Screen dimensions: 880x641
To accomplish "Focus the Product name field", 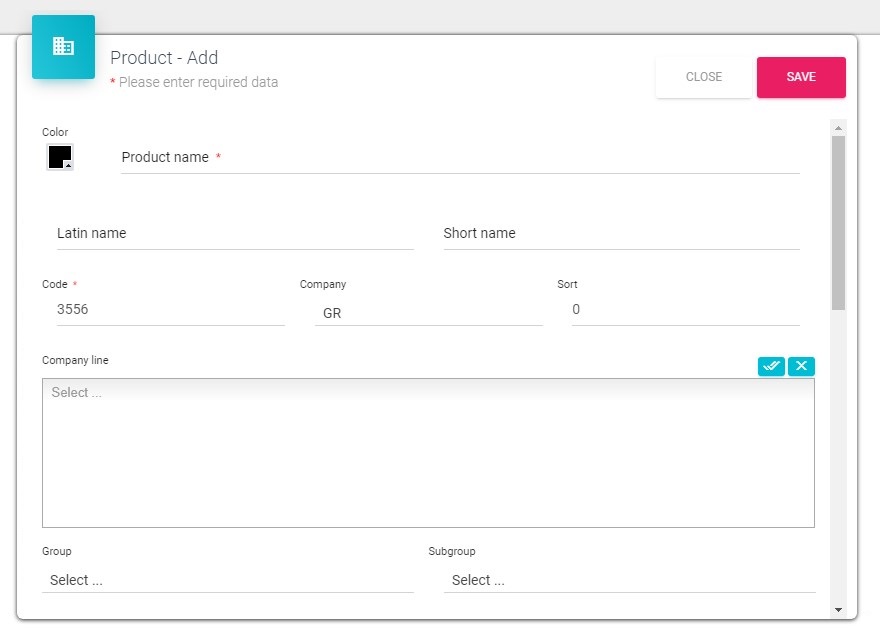I will coord(460,158).
